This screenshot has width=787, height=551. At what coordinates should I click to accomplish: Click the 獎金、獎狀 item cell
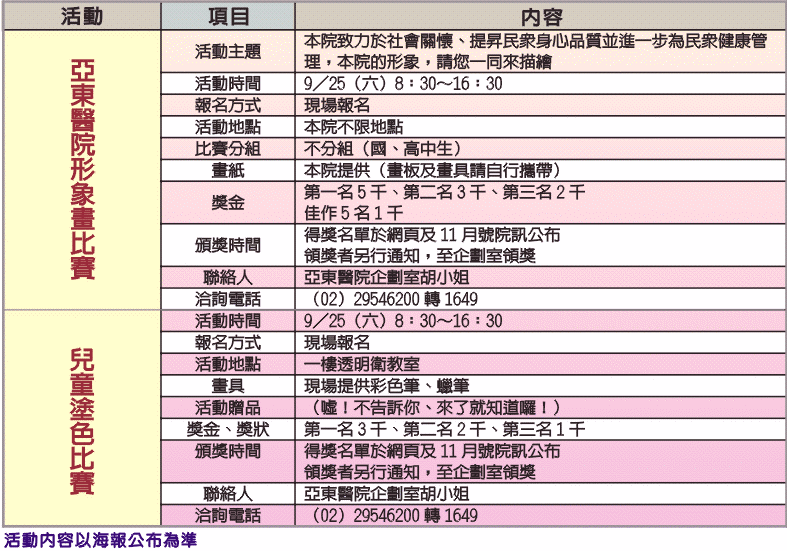click(x=228, y=430)
